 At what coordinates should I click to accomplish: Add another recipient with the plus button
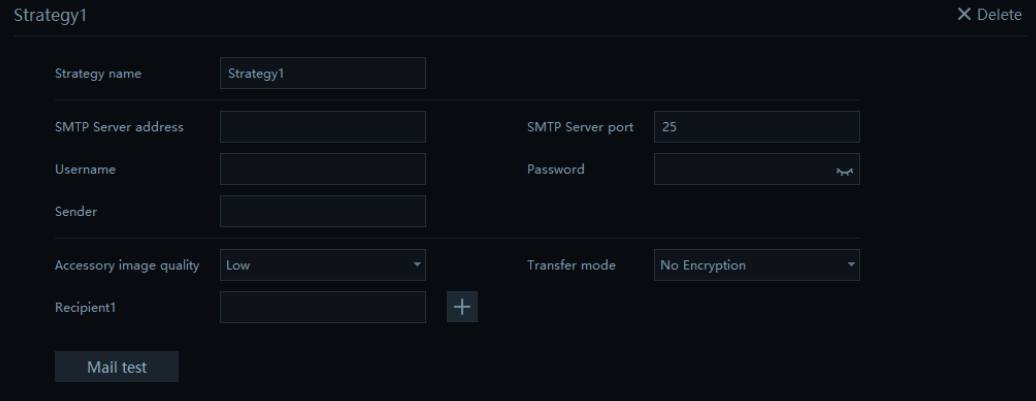tap(462, 307)
